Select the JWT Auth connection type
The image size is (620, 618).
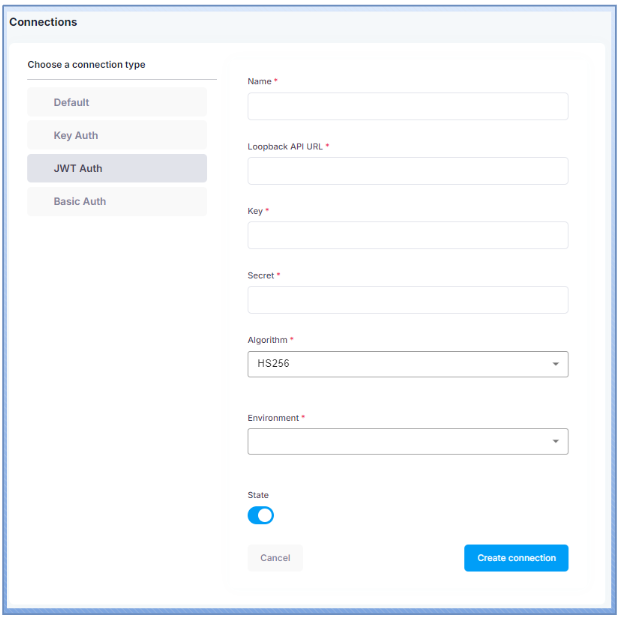pyautogui.click(x=116, y=168)
